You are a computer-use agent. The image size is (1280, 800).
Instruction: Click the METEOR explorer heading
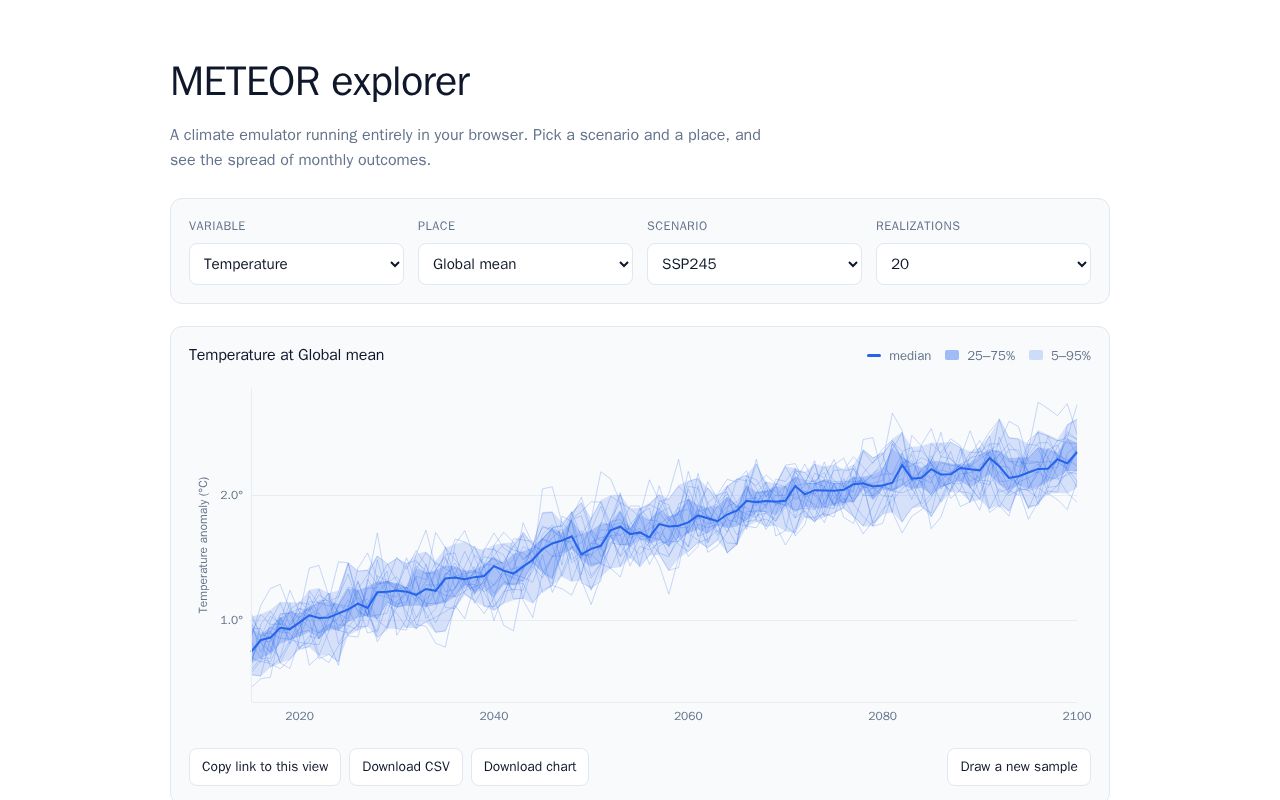(x=320, y=81)
